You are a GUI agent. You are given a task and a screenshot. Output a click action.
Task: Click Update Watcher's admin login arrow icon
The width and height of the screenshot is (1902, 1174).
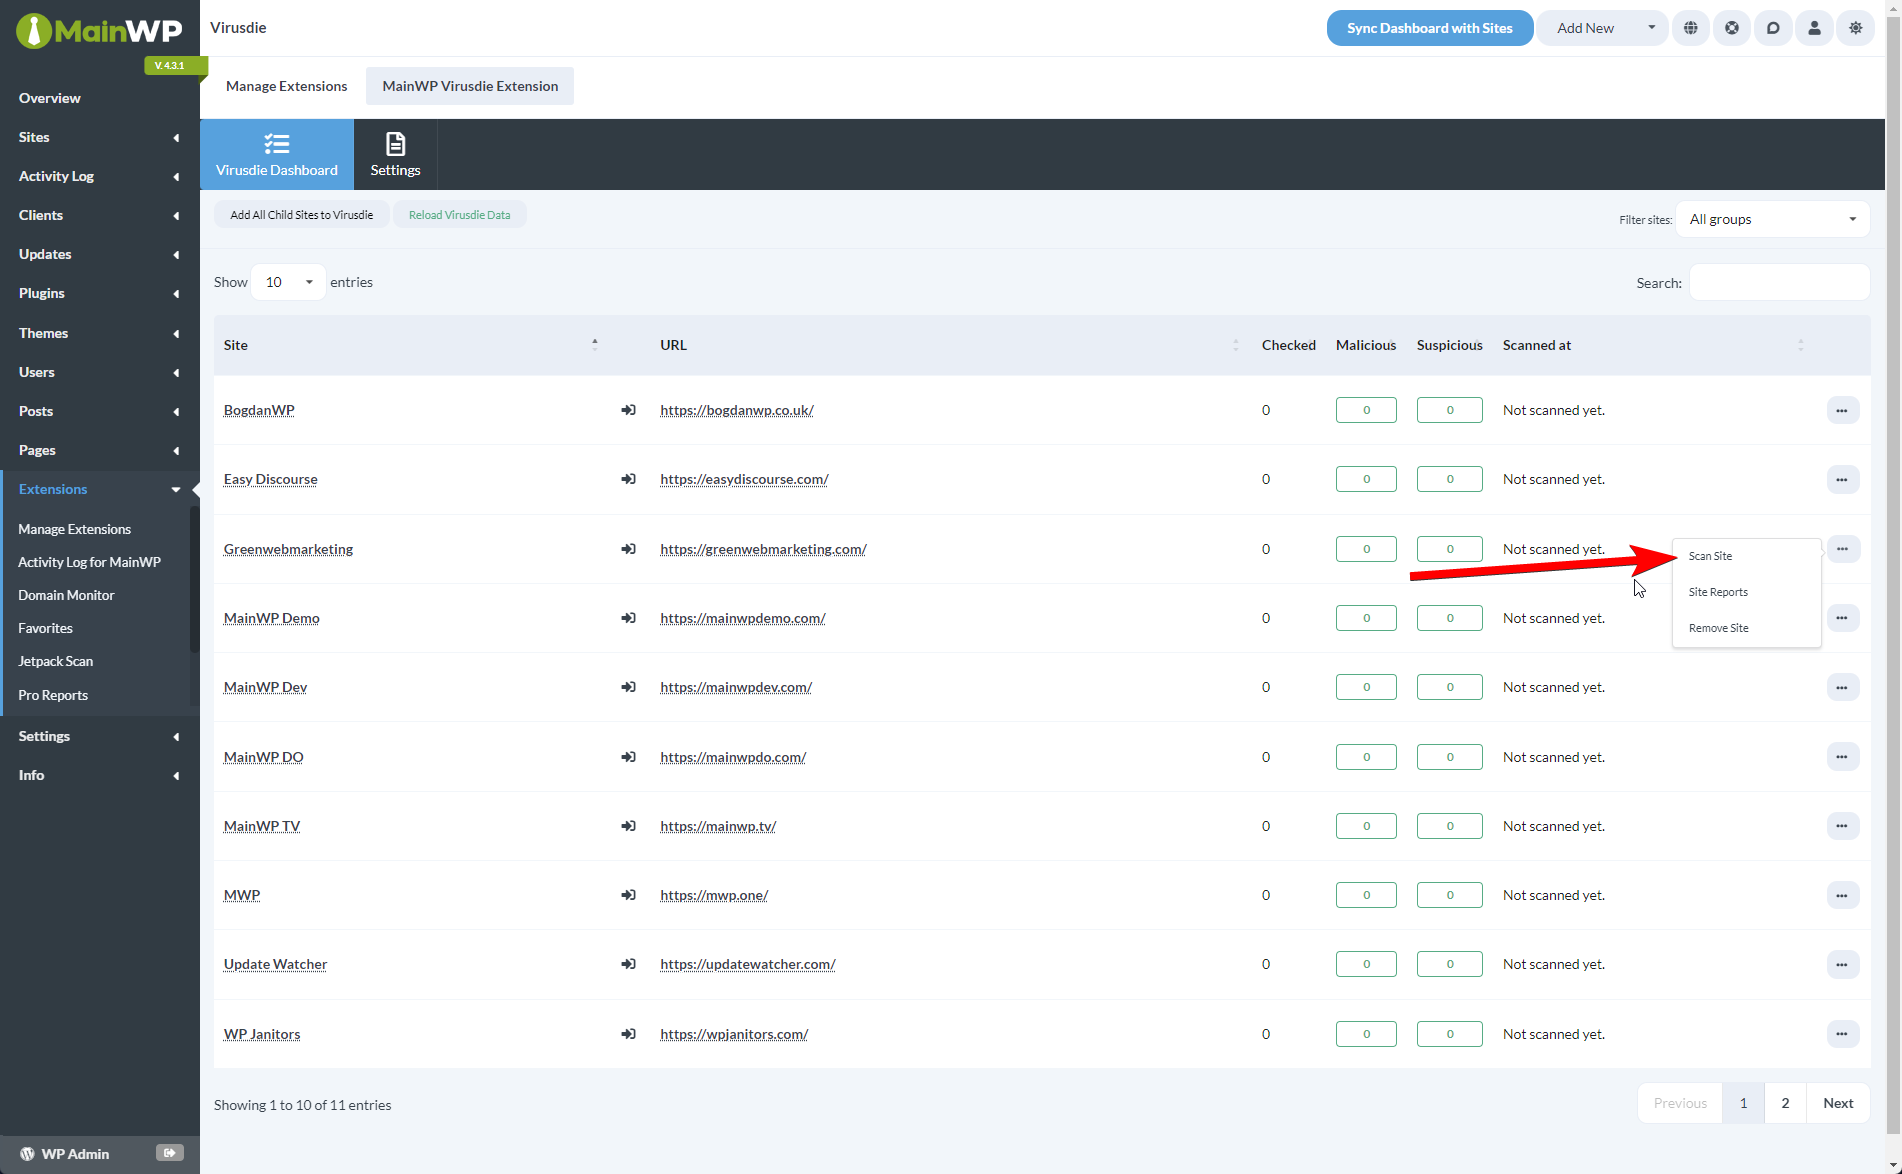[x=628, y=964]
